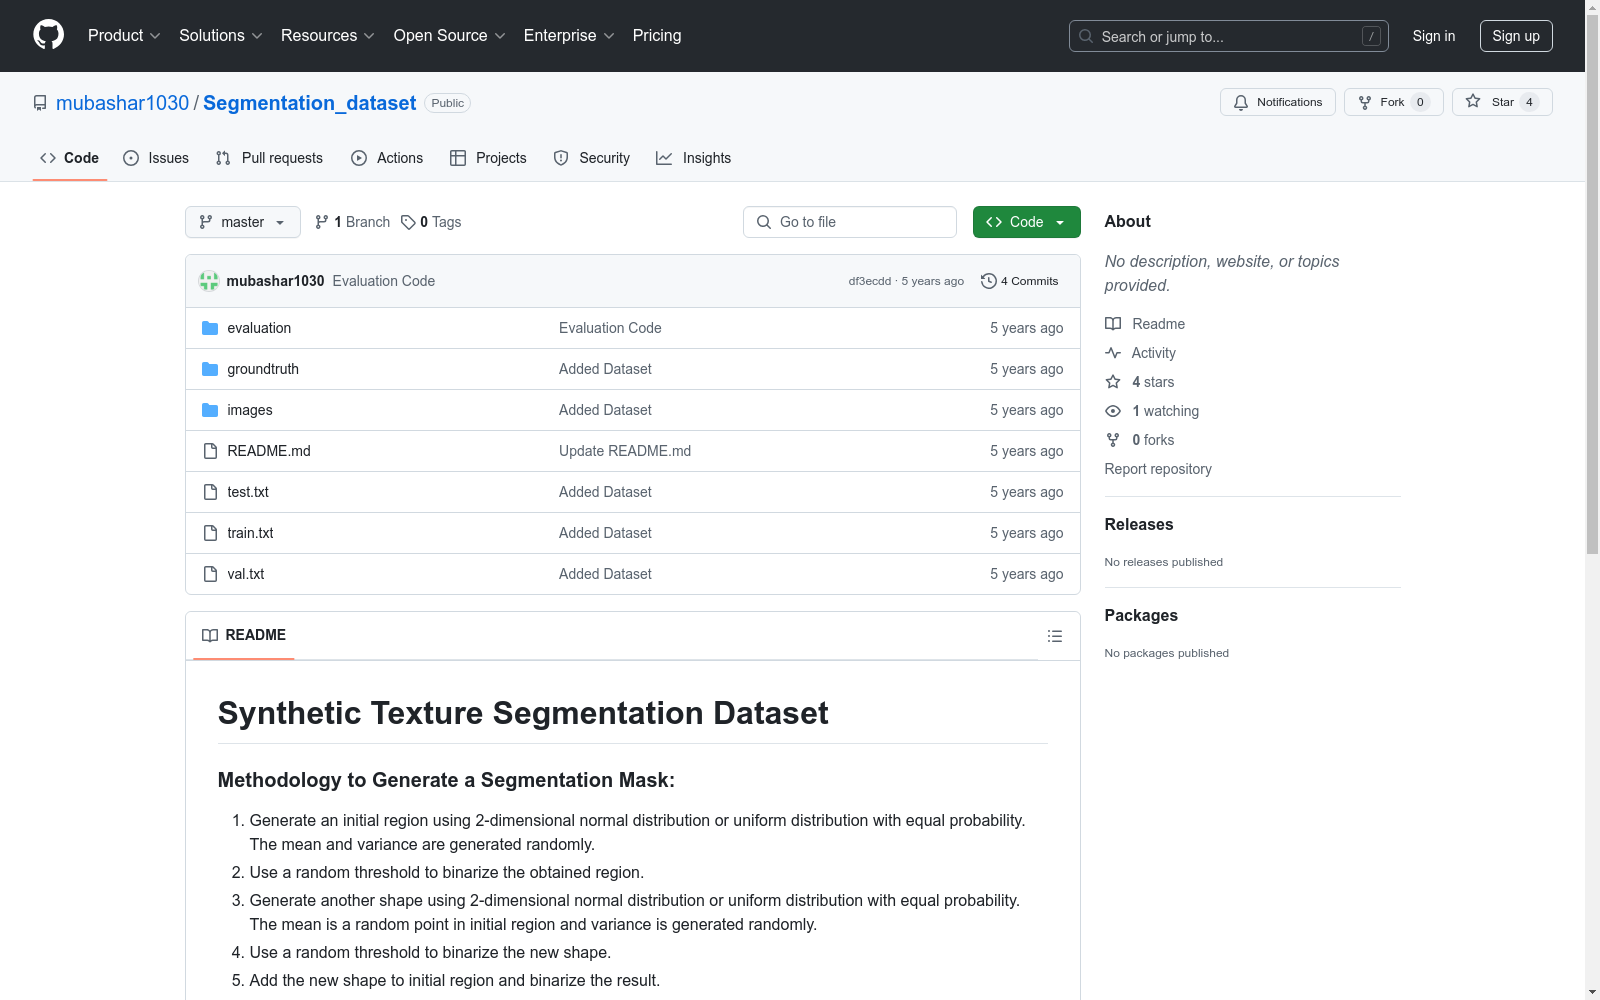
Task: Click the repository icon before mubashar1030
Action: 40,103
